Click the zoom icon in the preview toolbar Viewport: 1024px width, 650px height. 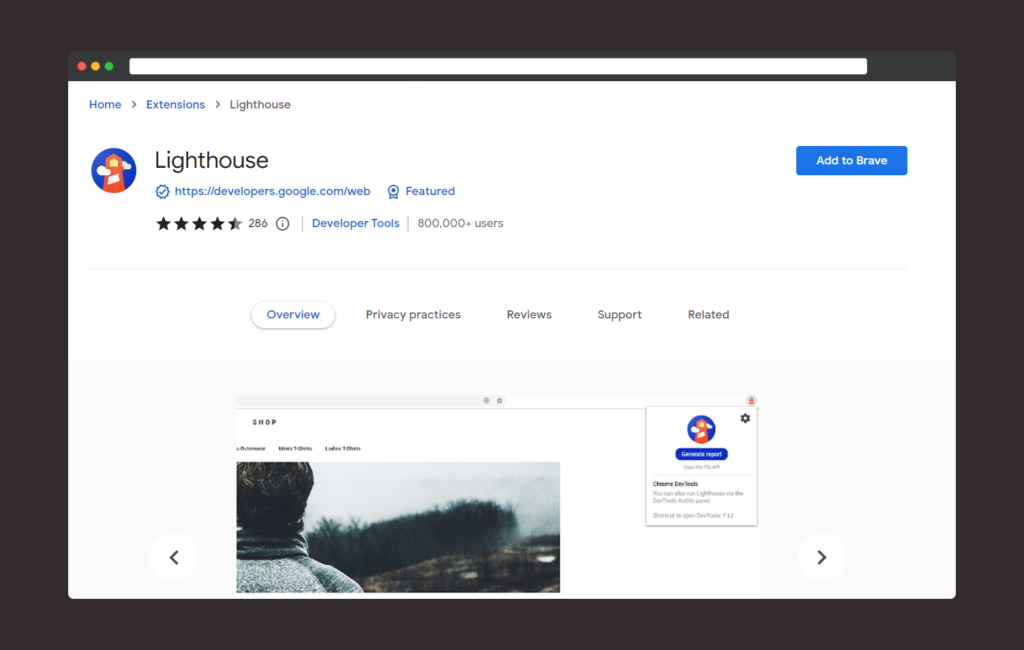pos(487,400)
